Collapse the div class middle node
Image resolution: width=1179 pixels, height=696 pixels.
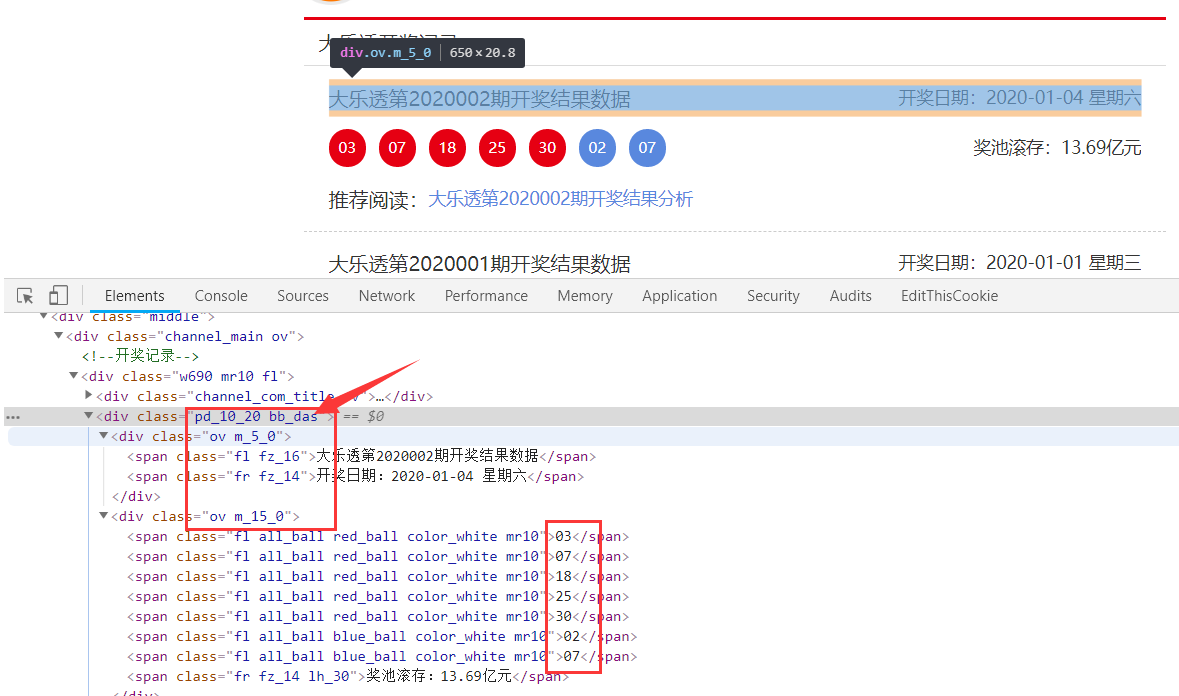click(44, 316)
